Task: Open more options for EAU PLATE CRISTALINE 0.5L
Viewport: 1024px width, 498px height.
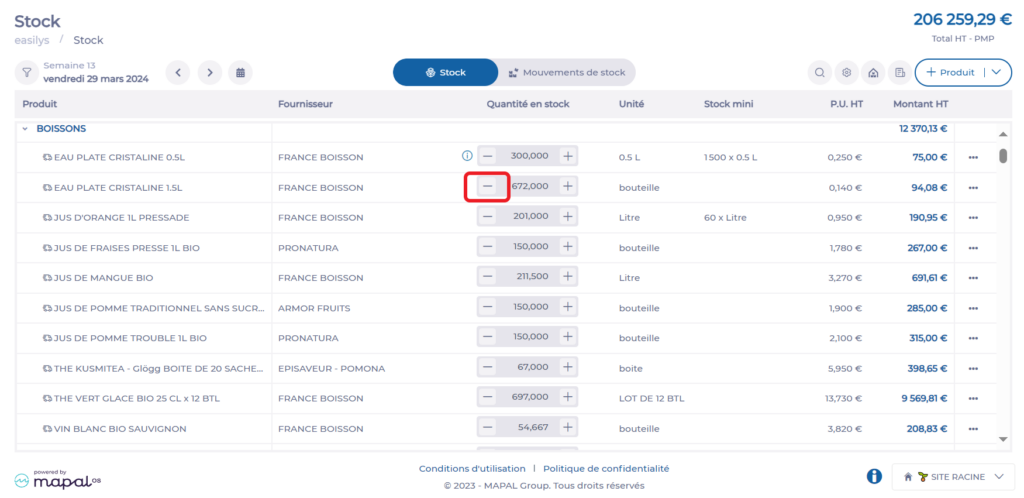Action: [x=973, y=157]
